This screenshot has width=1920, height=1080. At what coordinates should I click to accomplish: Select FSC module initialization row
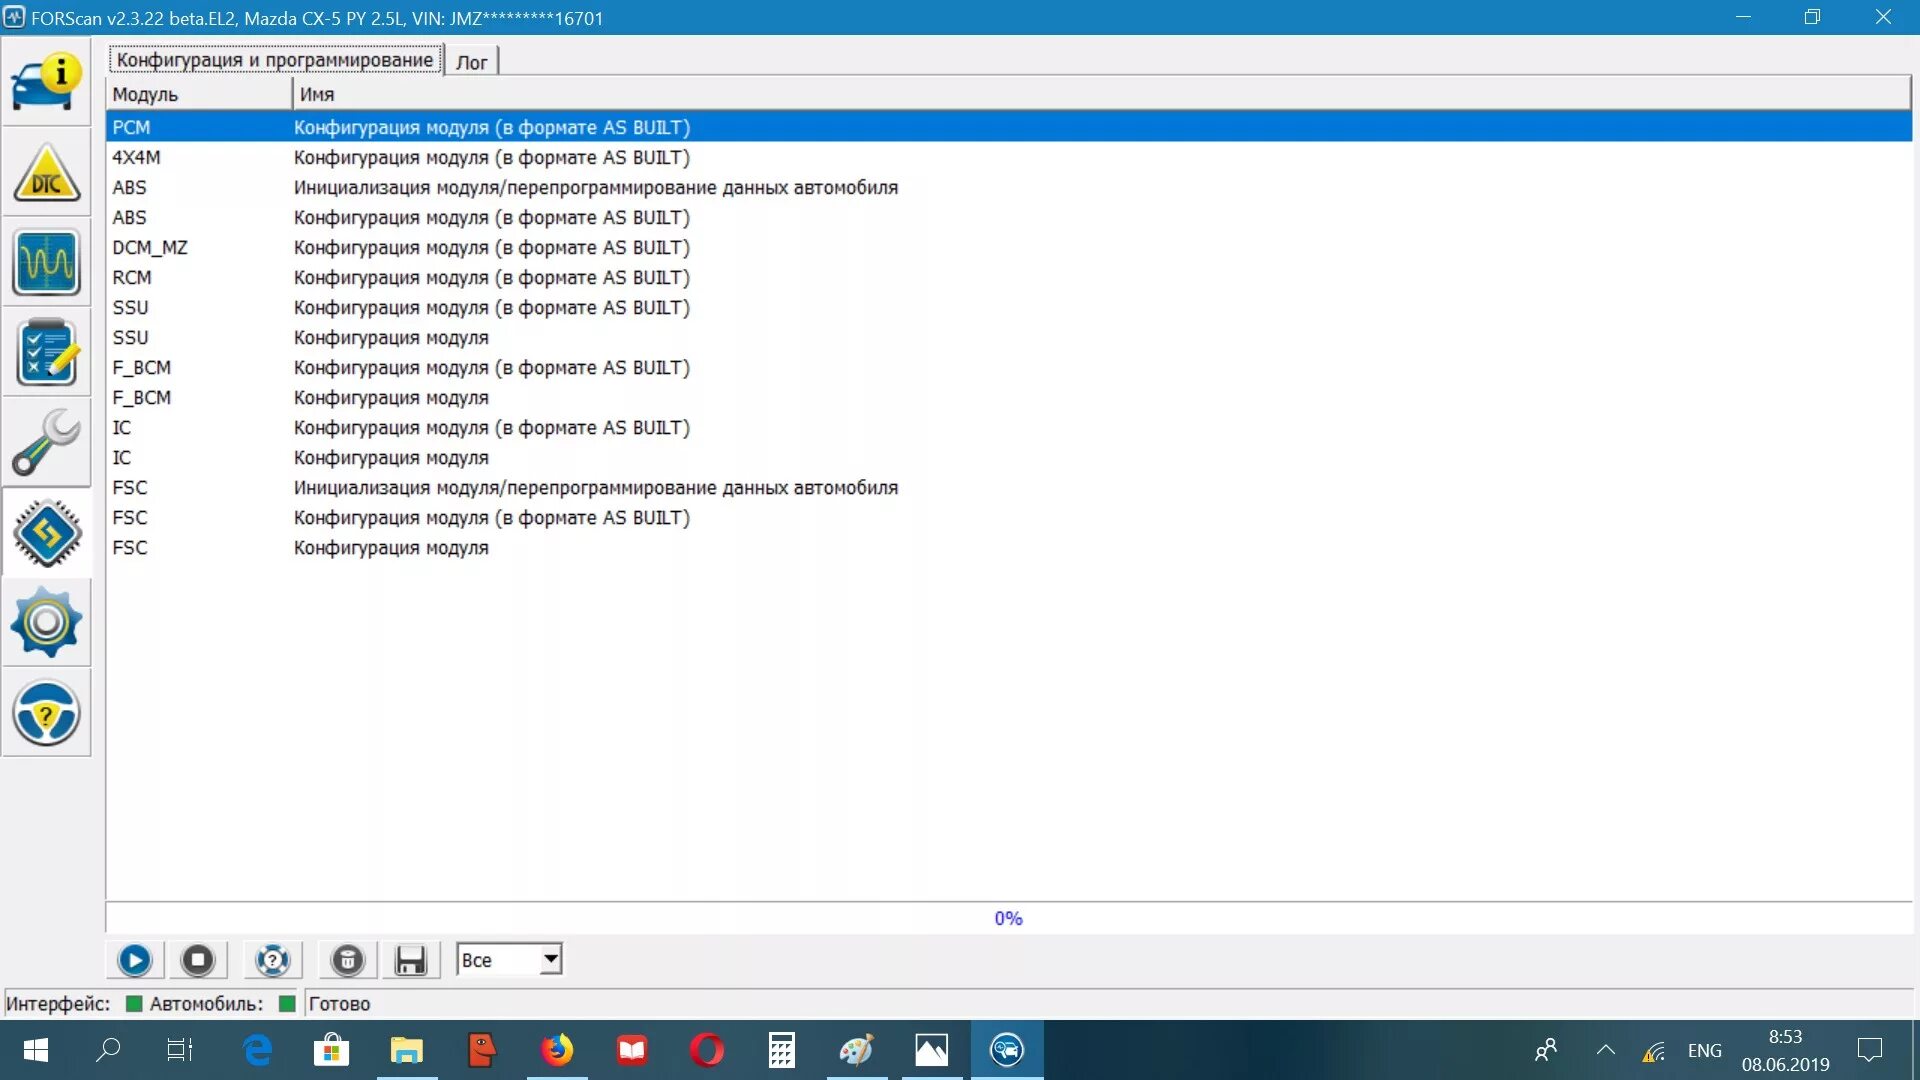click(x=1009, y=487)
